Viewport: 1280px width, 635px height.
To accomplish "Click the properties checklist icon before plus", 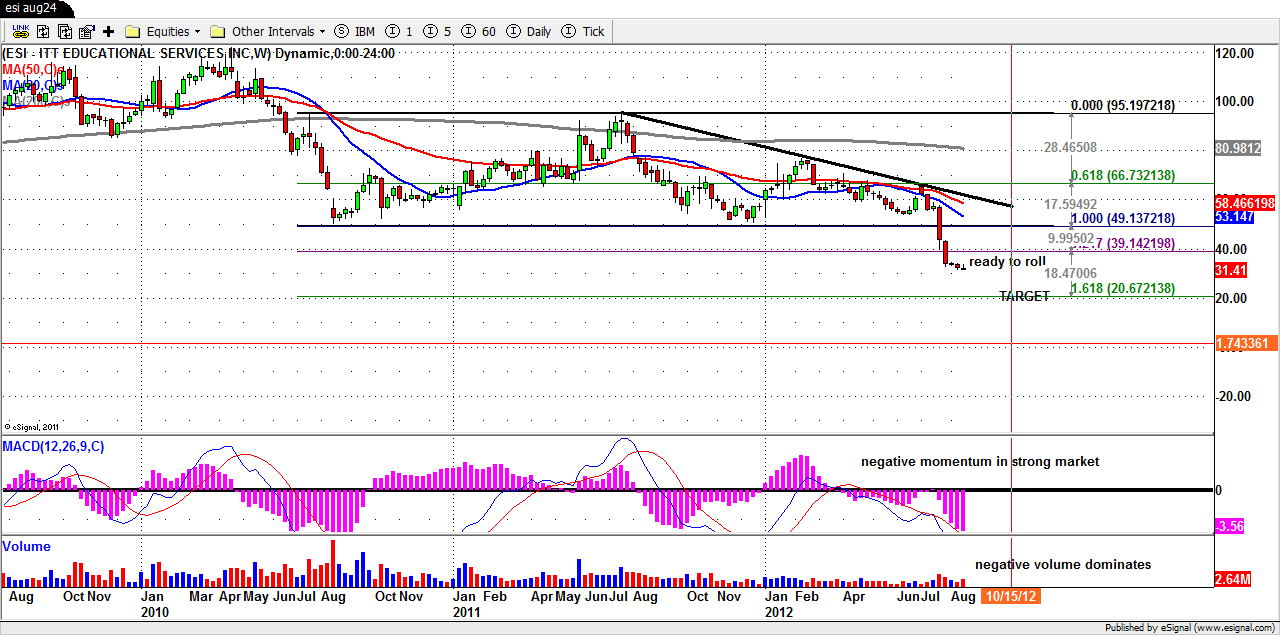I will point(86,31).
